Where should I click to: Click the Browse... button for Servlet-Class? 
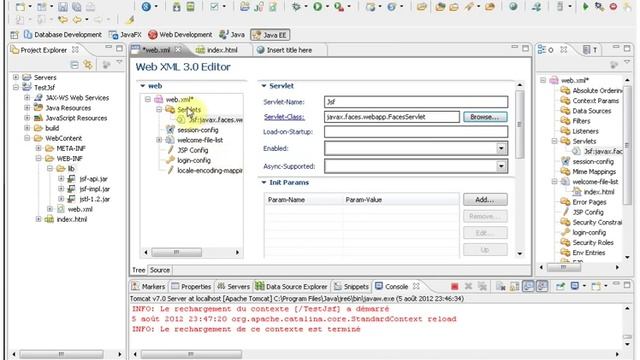pos(485,117)
